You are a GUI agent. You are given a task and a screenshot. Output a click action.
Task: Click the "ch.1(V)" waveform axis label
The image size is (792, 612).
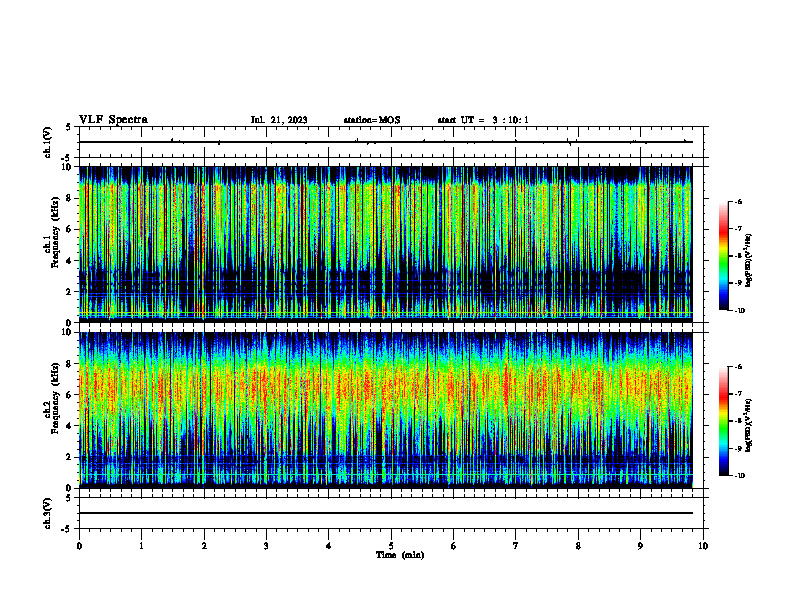coord(48,142)
